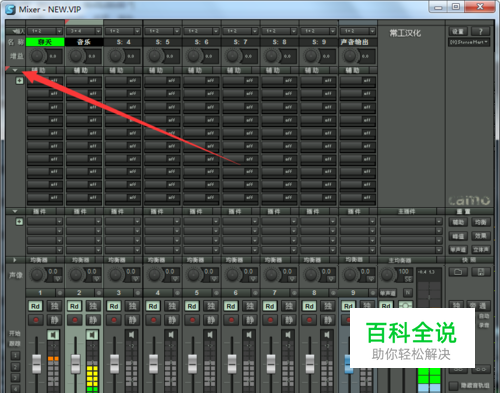Click the 音乐 channel name field
This screenshot has width=500, height=393.
[84, 42]
